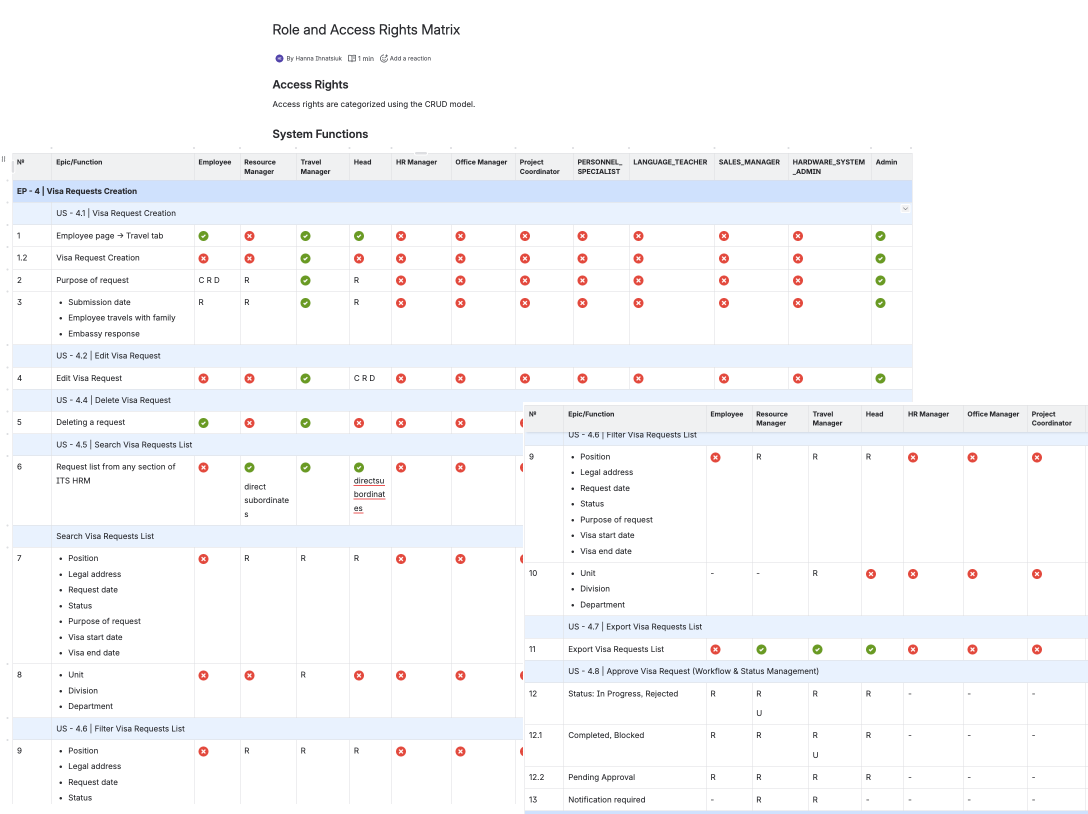Screen dimensions: 1088x814
Task: Collapse the US - 4.1 Visa Request Creation section
Action: (x=905, y=209)
